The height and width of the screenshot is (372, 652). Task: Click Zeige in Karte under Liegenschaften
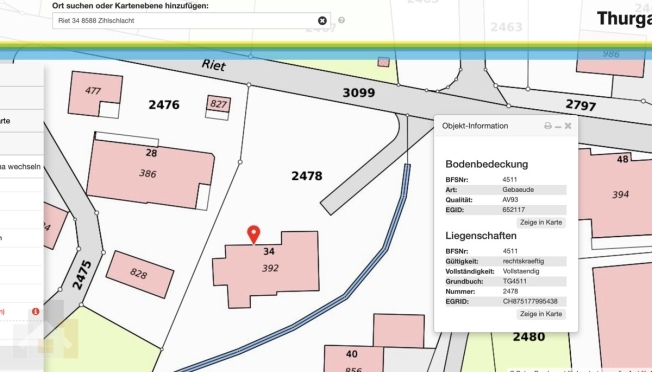[x=541, y=314]
